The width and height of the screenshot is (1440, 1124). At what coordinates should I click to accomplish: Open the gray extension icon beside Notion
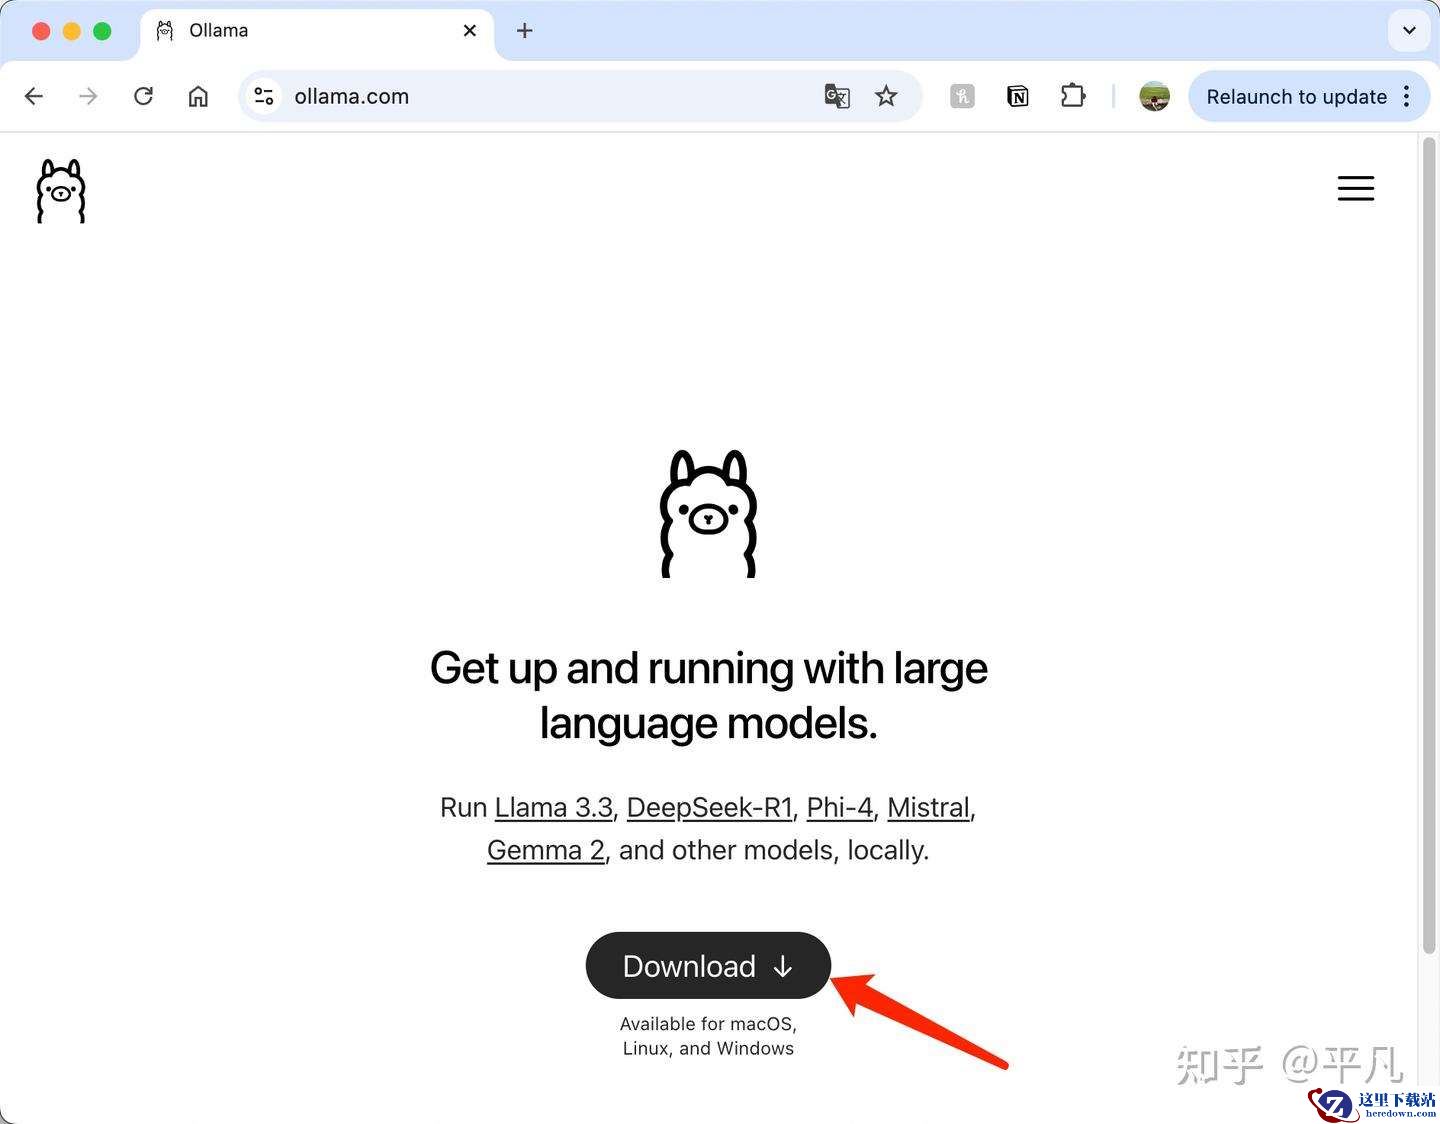click(x=962, y=96)
